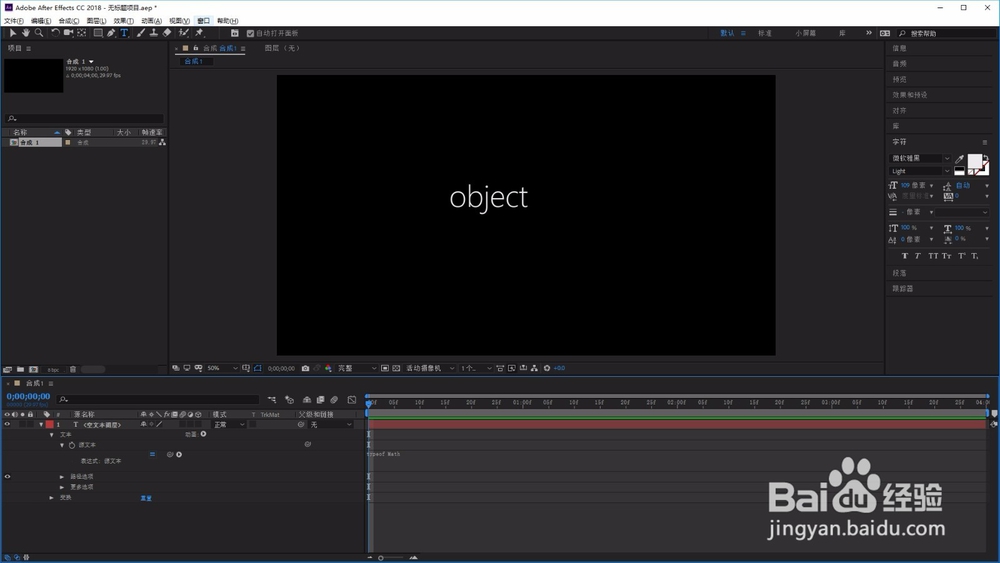Click the fill color swatch in Character panel
The image size is (1000, 563).
point(974,161)
